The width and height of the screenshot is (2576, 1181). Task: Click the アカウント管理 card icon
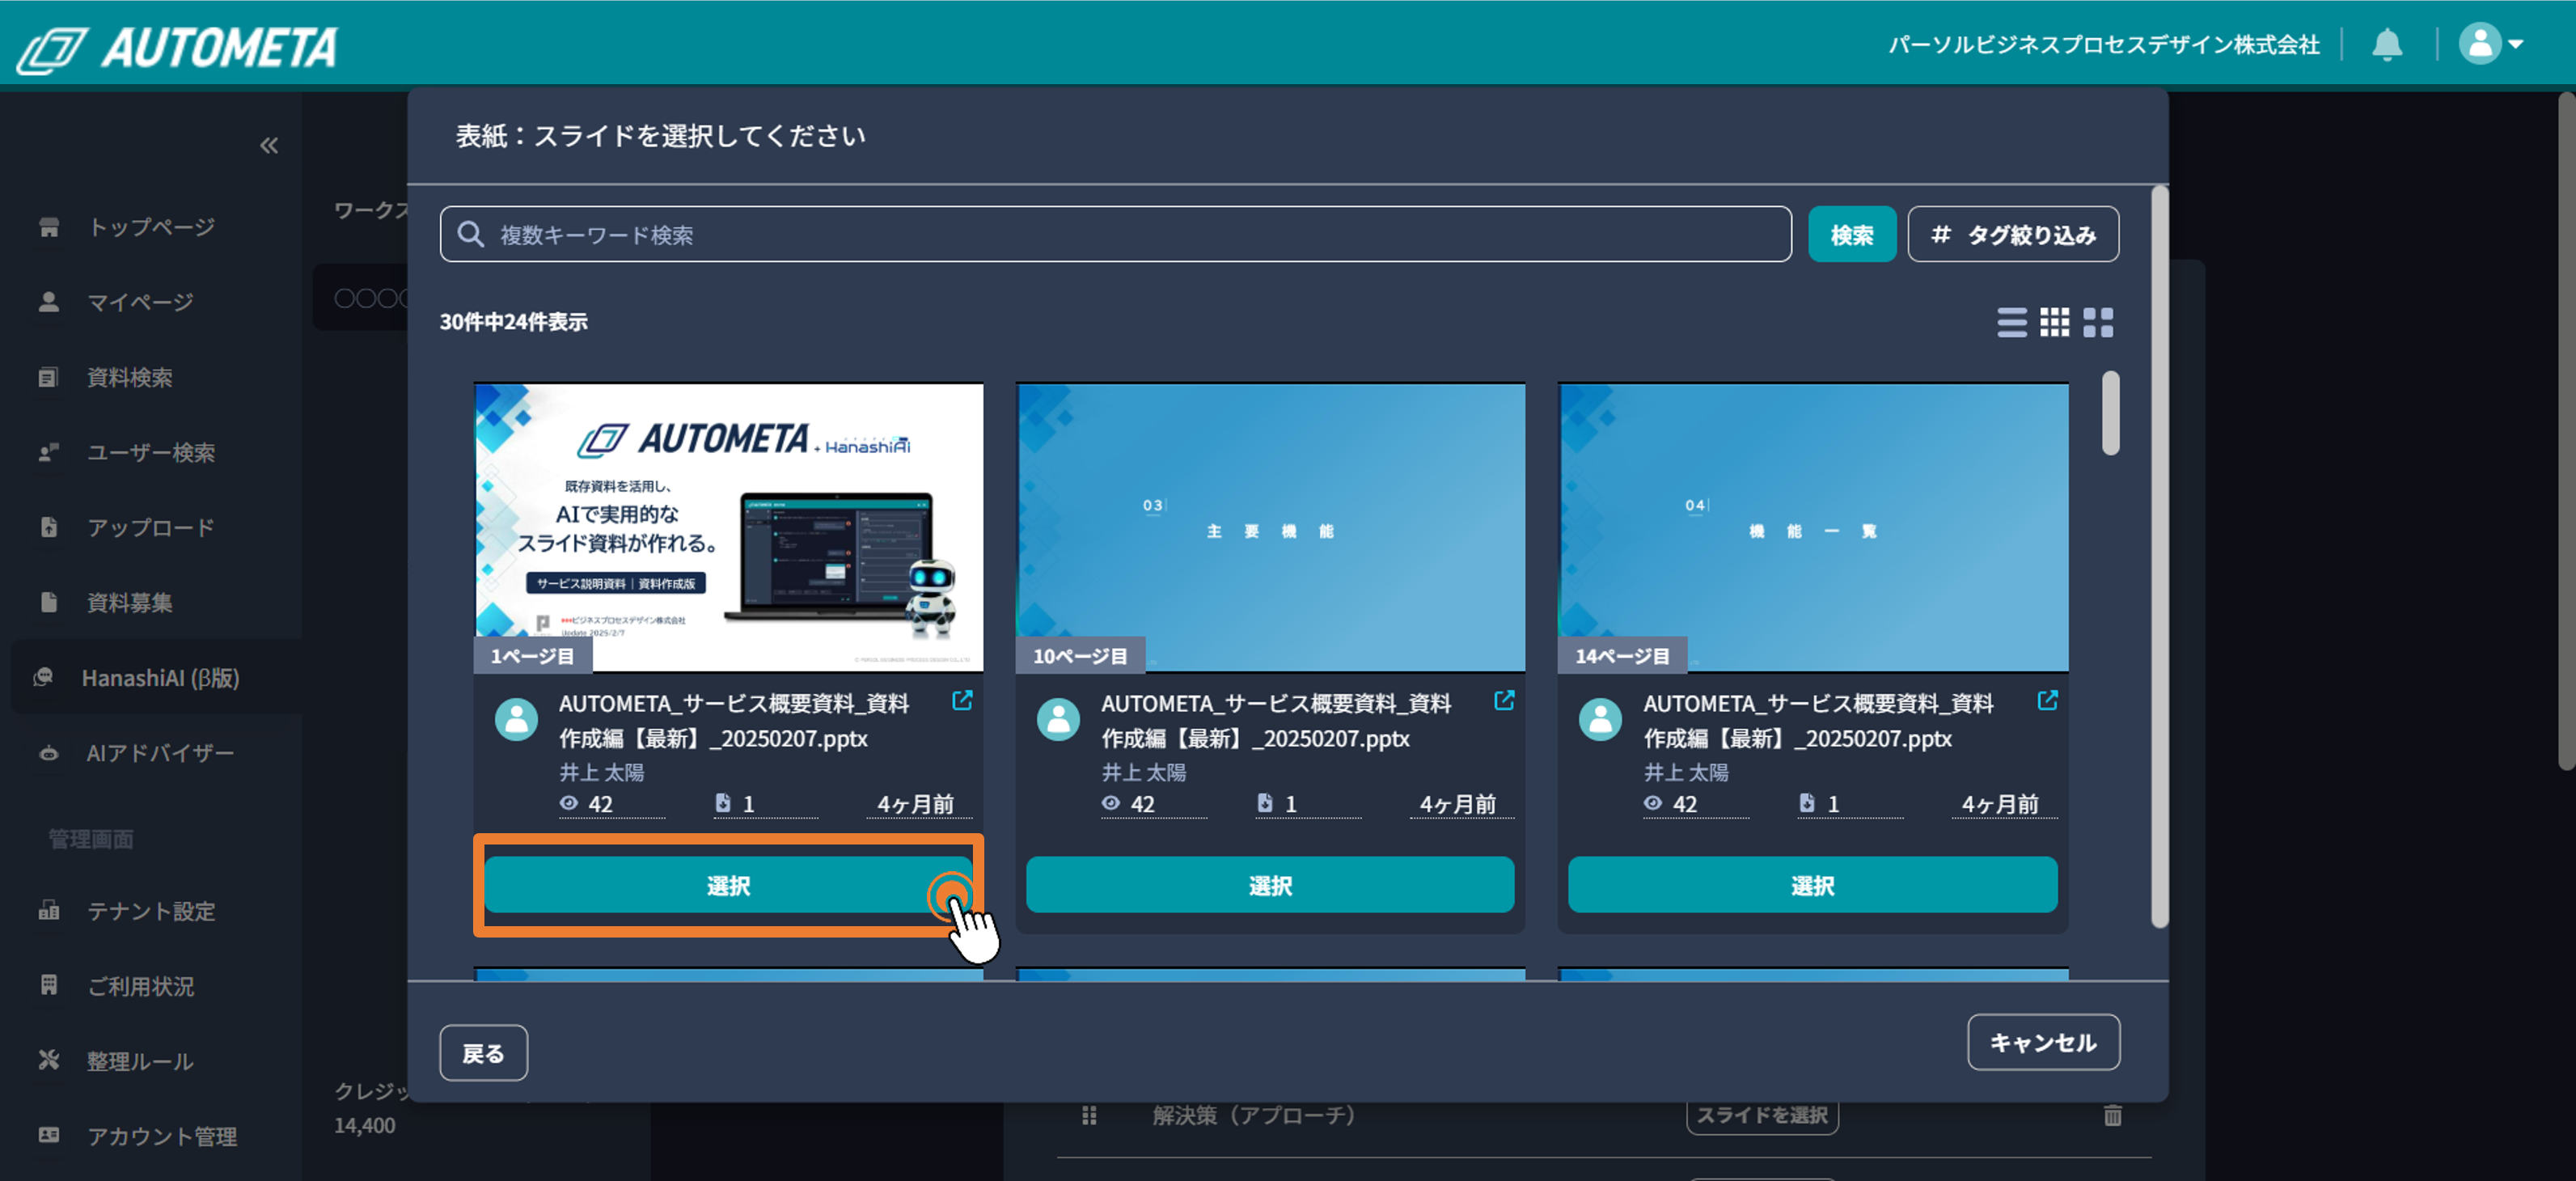click(49, 1135)
